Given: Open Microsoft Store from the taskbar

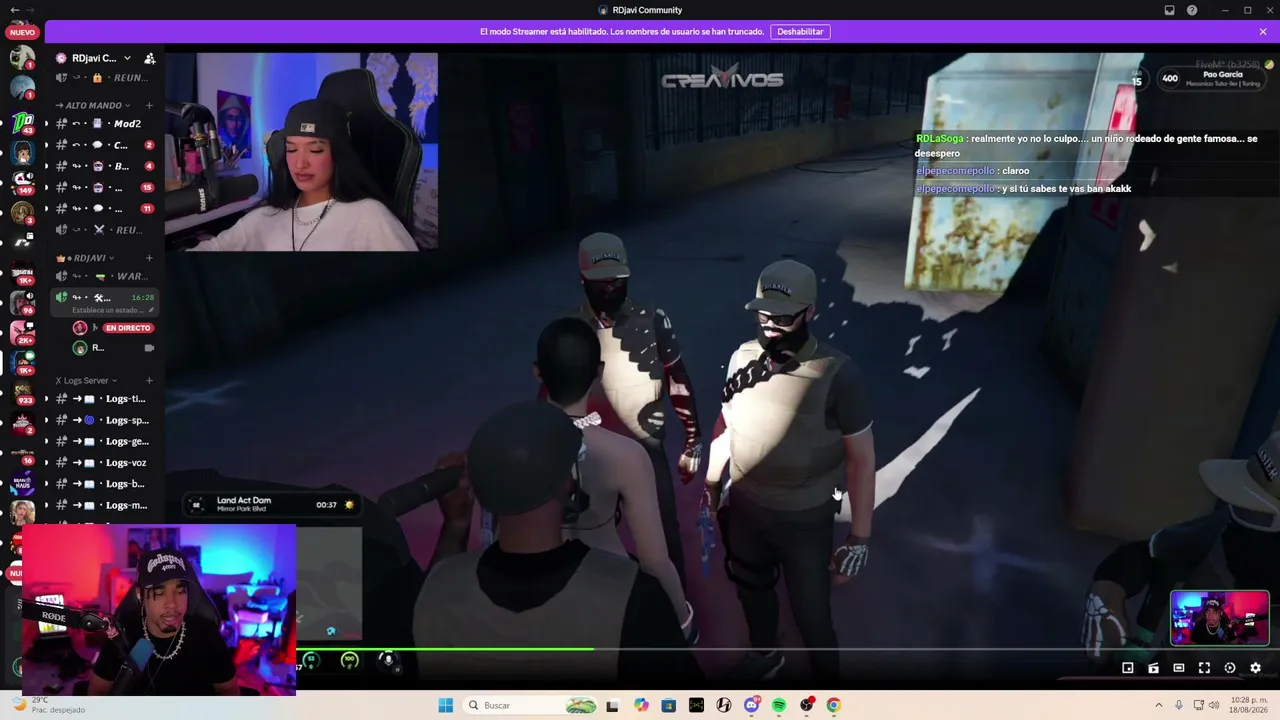Looking at the screenshot, I should click(x=669, y=705).
